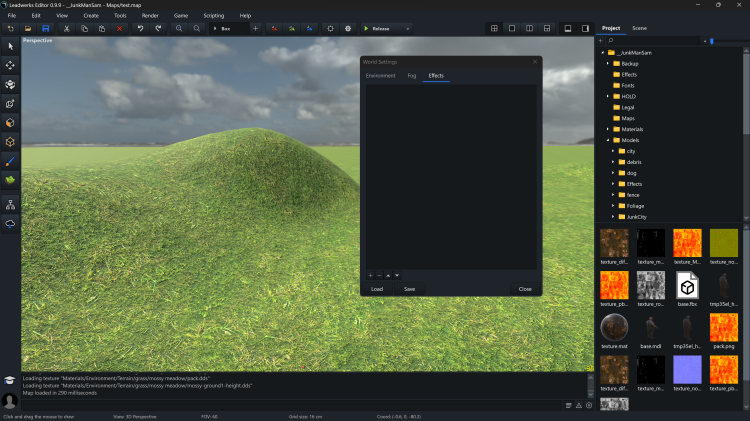Image resolution: width=750 pixels, height=421 pixels.
Task: Select the Move tool in sidebar
Action: [x=10, y=65]
